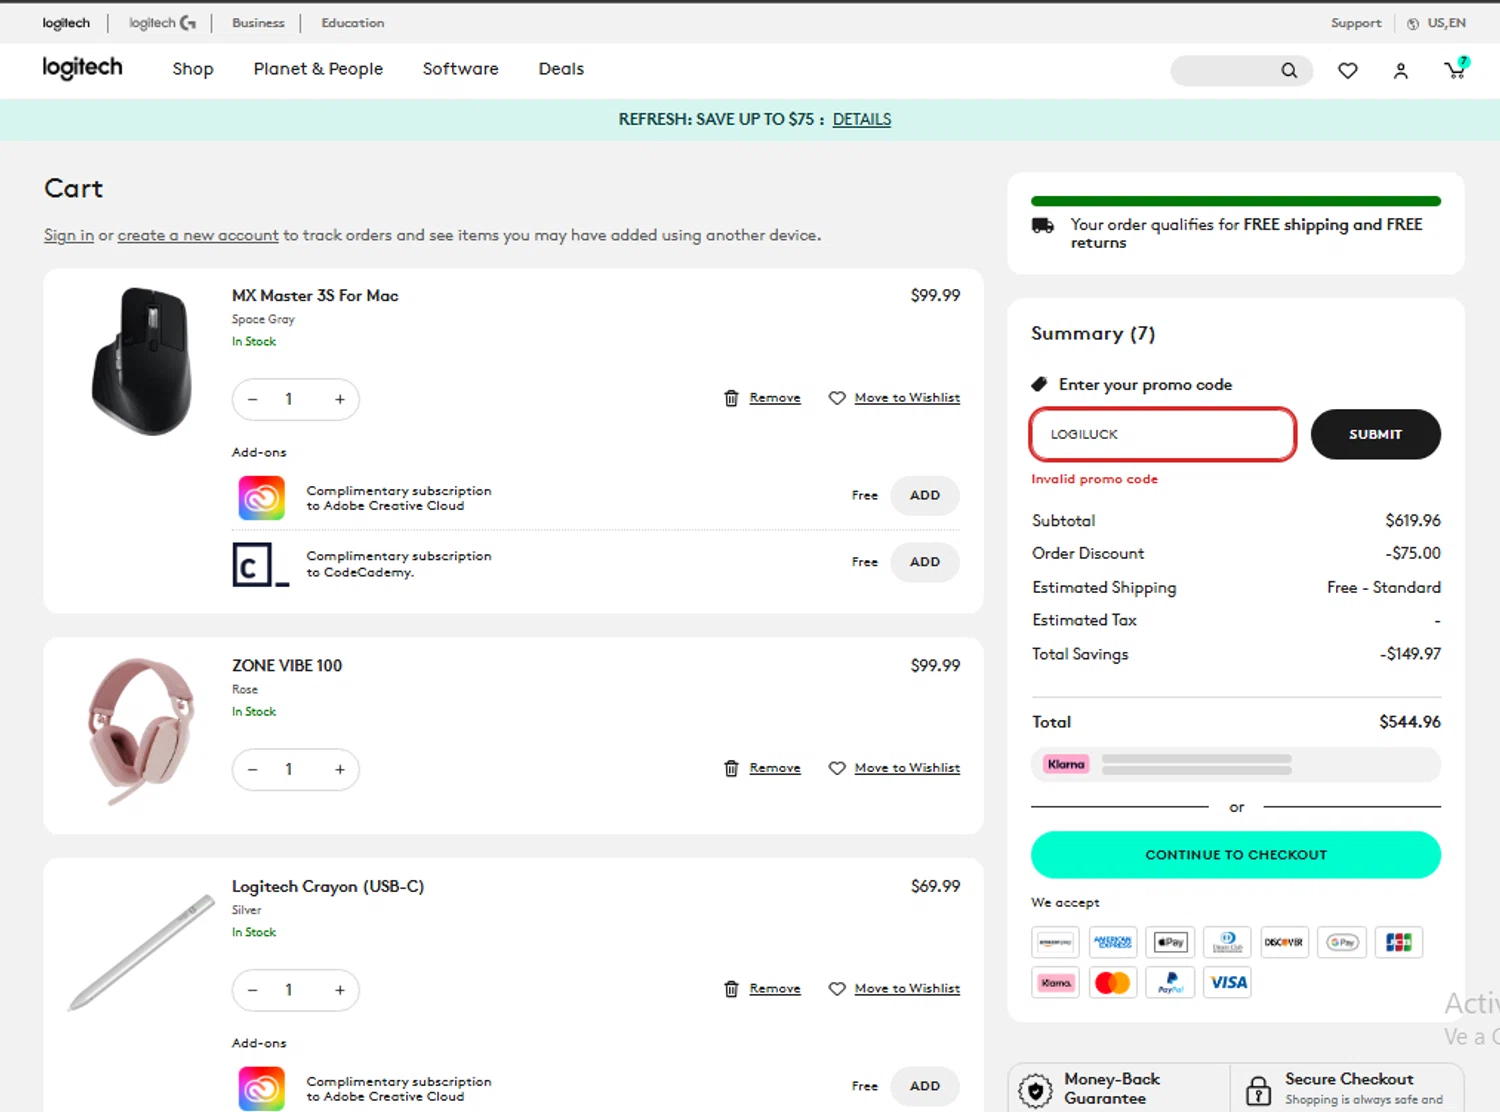Click the PayPal payment icon

tap(1170, 982)
